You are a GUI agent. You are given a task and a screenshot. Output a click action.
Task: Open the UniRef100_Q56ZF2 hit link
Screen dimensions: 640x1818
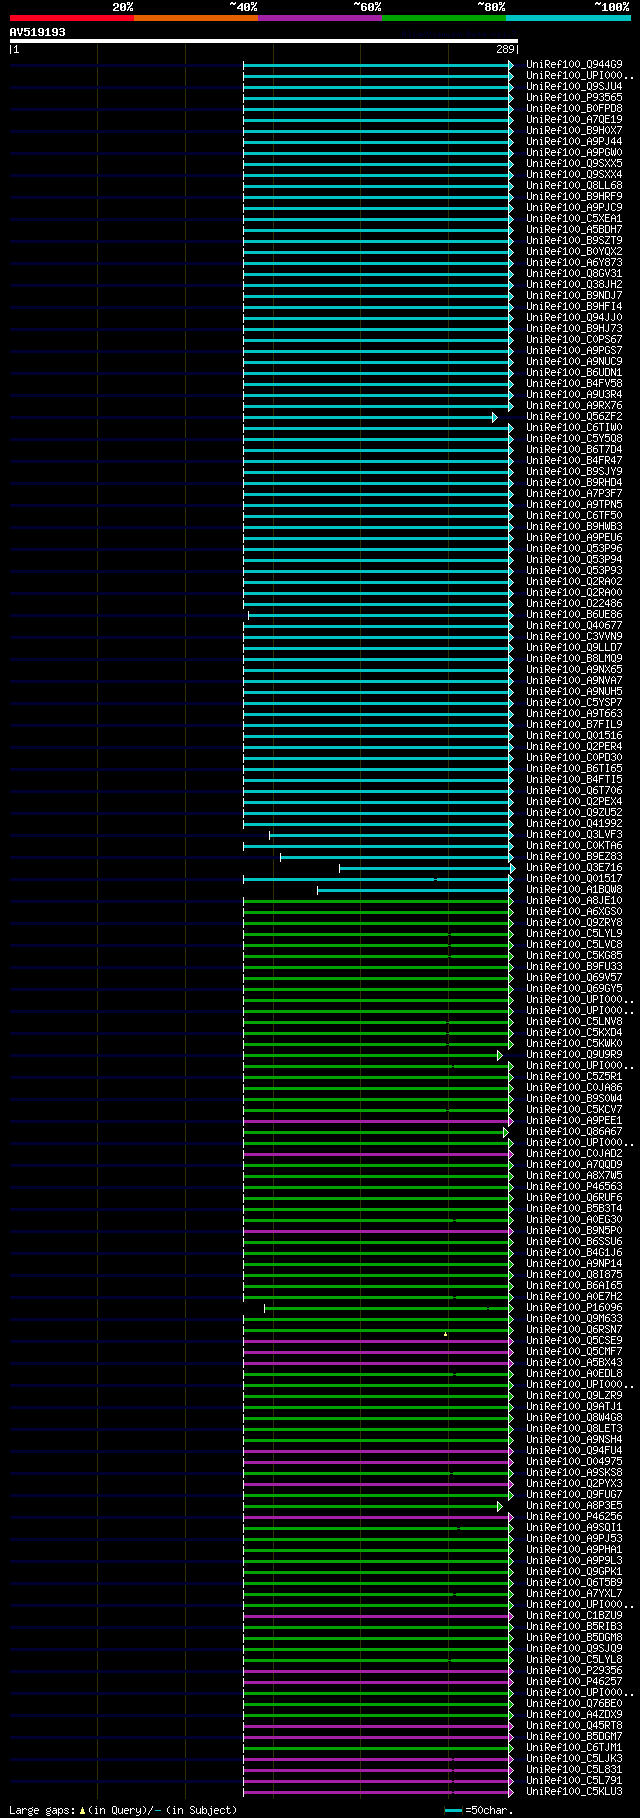pos(574,417)
